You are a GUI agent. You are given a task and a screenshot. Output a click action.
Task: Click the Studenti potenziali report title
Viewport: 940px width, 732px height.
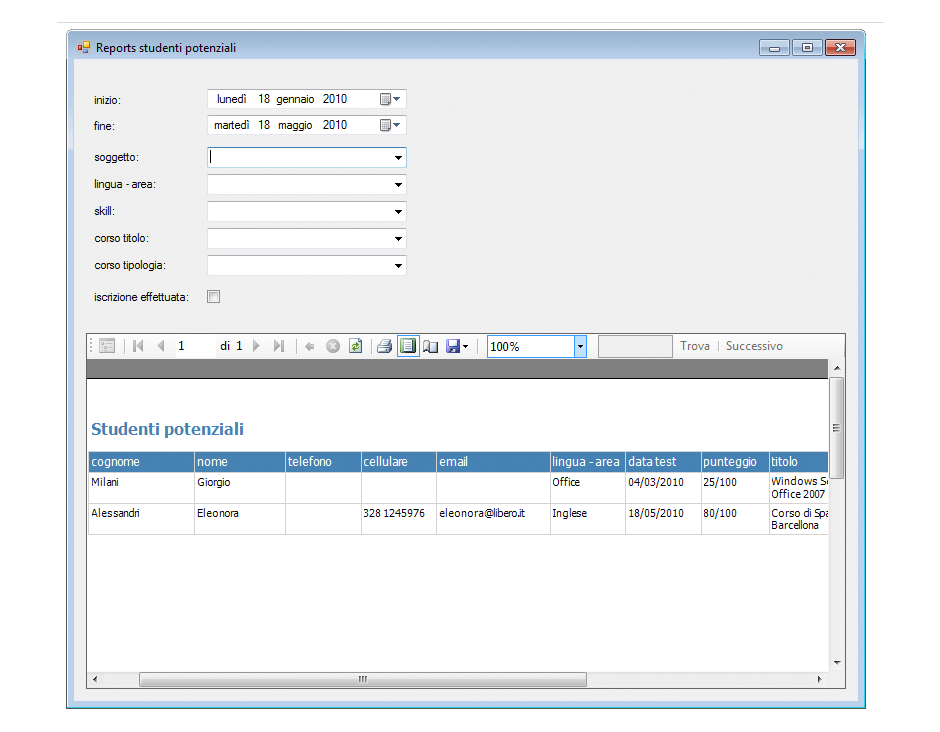[167, 429]
